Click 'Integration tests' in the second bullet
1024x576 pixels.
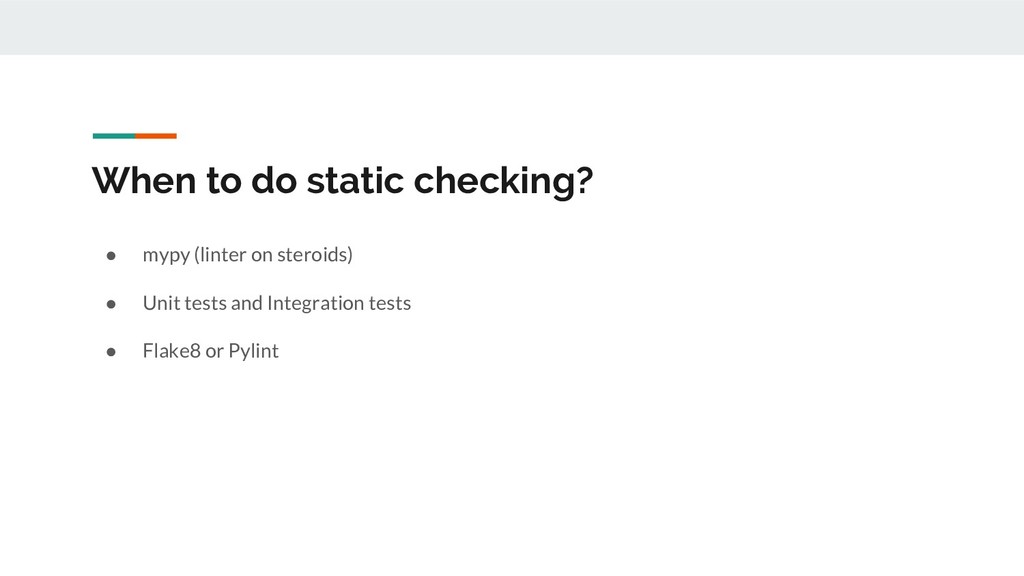pos(338,303)
